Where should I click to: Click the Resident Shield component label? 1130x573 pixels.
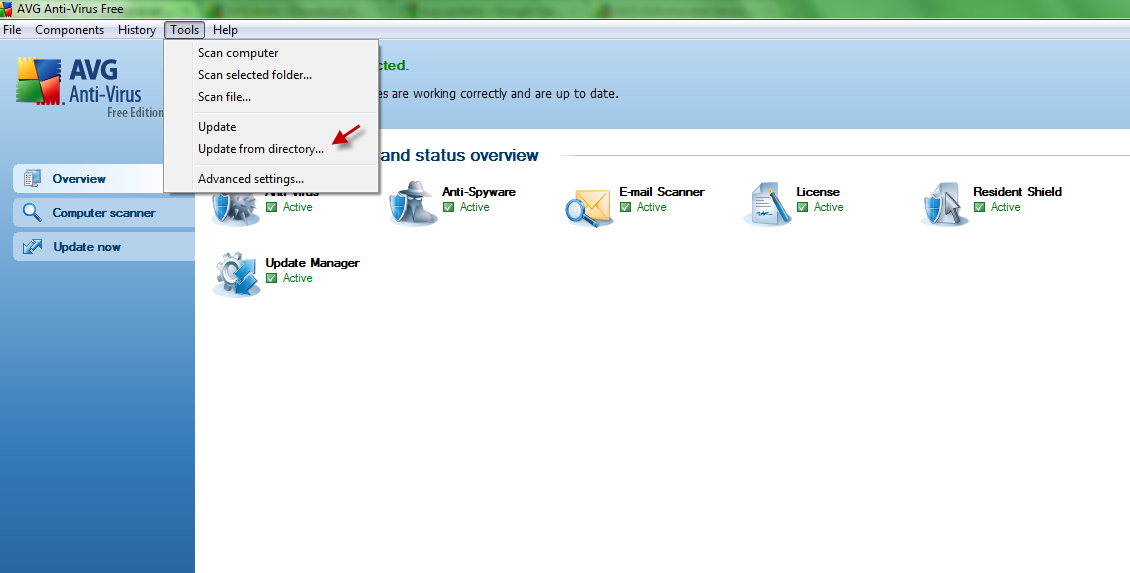(x=1017, y=192)
